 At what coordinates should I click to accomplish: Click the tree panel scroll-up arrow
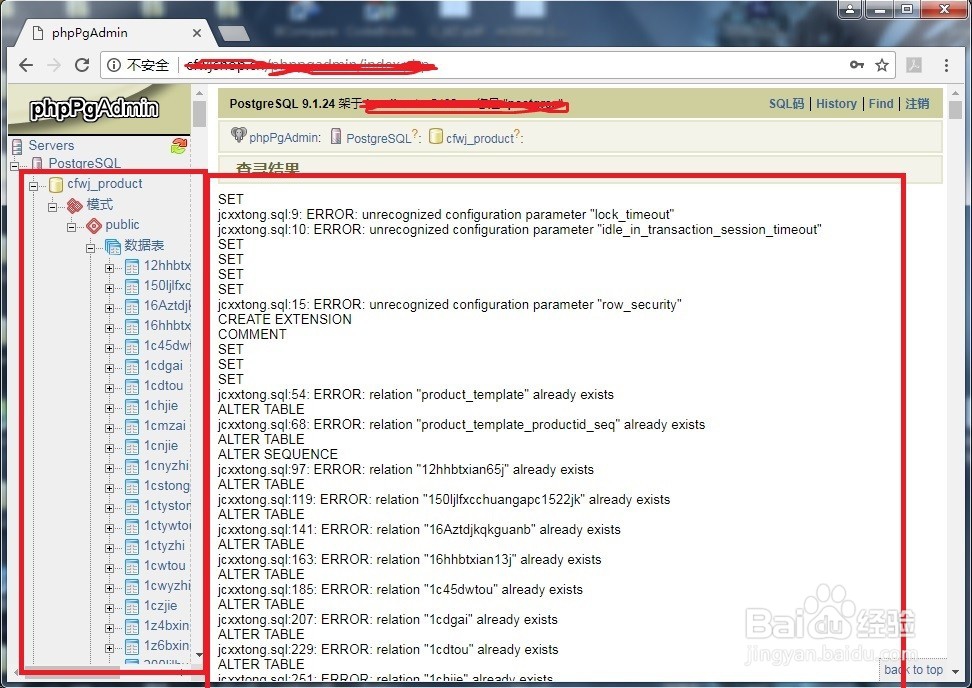pyautogui.click(x=199, y=93)
